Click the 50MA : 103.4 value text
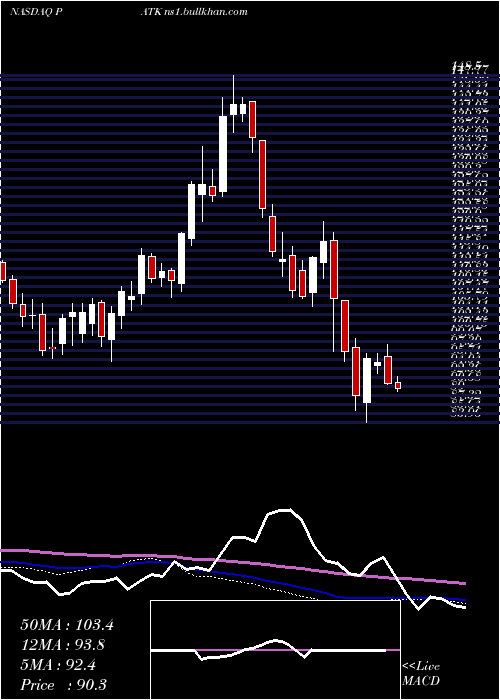Screen dimensions: 500x700 pyautogui.click(x=67, y=625)
